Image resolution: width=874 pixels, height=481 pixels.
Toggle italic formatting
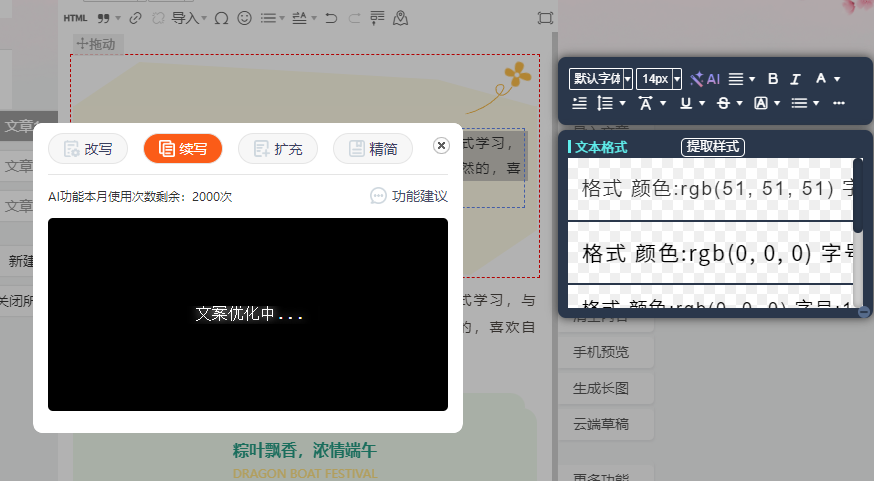tap(796, 79)
